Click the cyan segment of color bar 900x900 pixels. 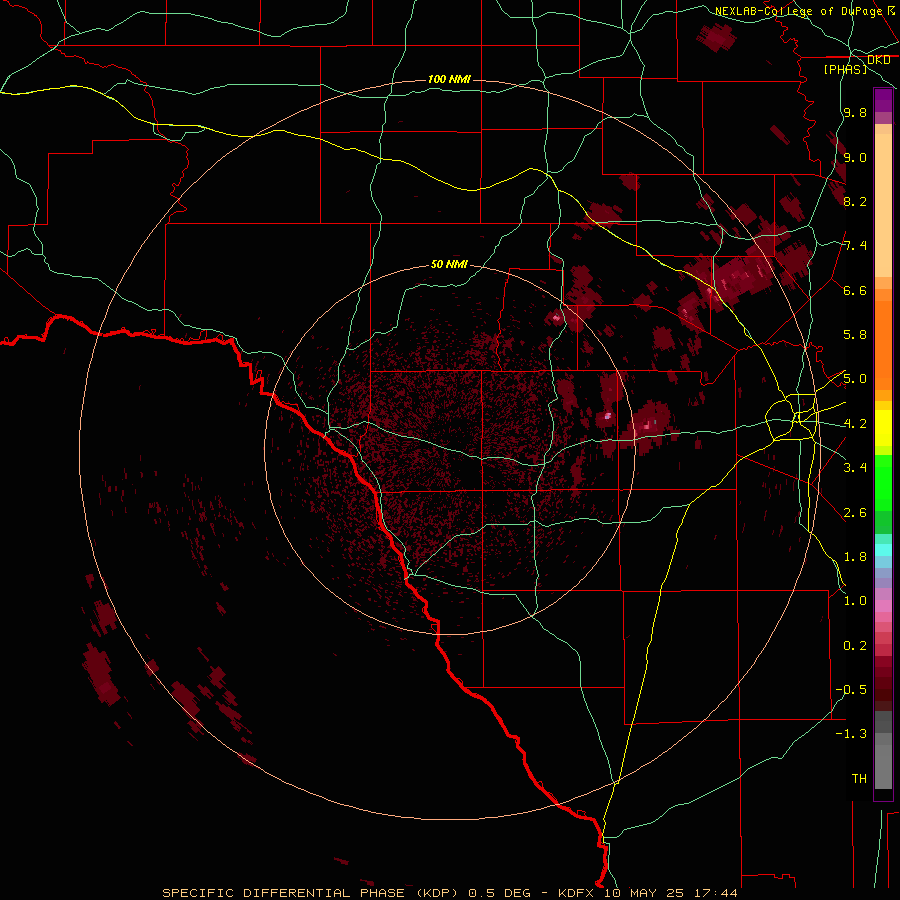(883, 550)
